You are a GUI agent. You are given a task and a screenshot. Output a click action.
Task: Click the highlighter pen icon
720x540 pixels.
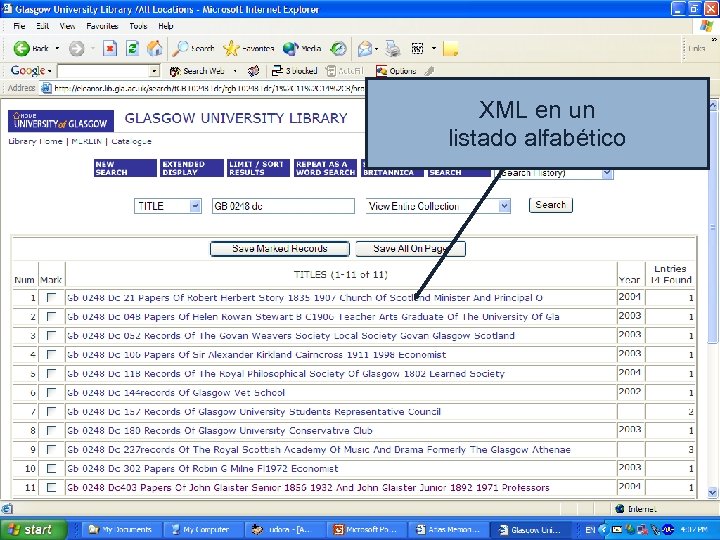(x=429, y=71)
